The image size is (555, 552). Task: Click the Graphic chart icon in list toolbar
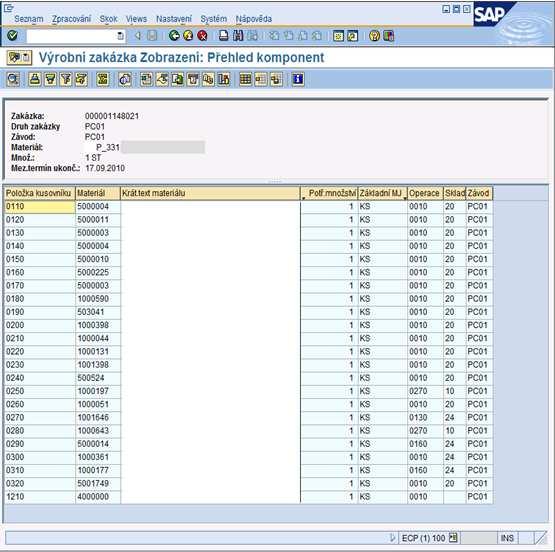[x=224, y=79]
